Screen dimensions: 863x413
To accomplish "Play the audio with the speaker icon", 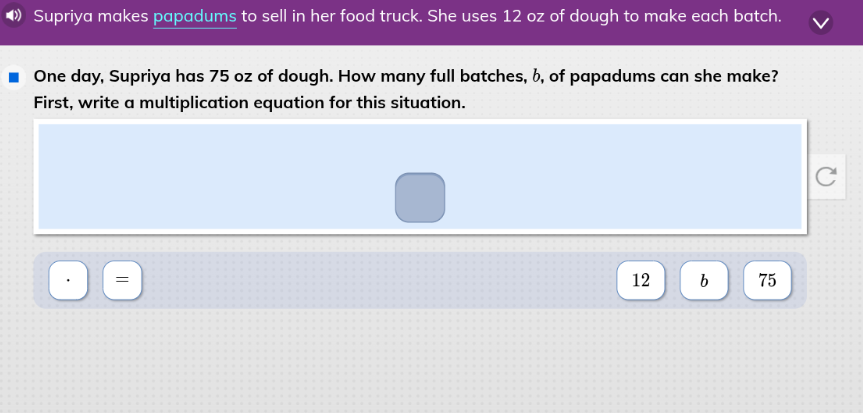I will (x=14, y=17).
